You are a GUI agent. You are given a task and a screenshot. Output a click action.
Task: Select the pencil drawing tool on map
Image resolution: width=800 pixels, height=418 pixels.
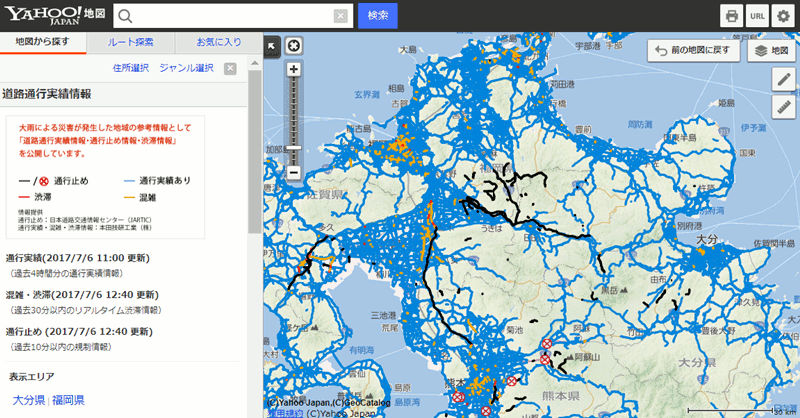[x=784, y=80]
